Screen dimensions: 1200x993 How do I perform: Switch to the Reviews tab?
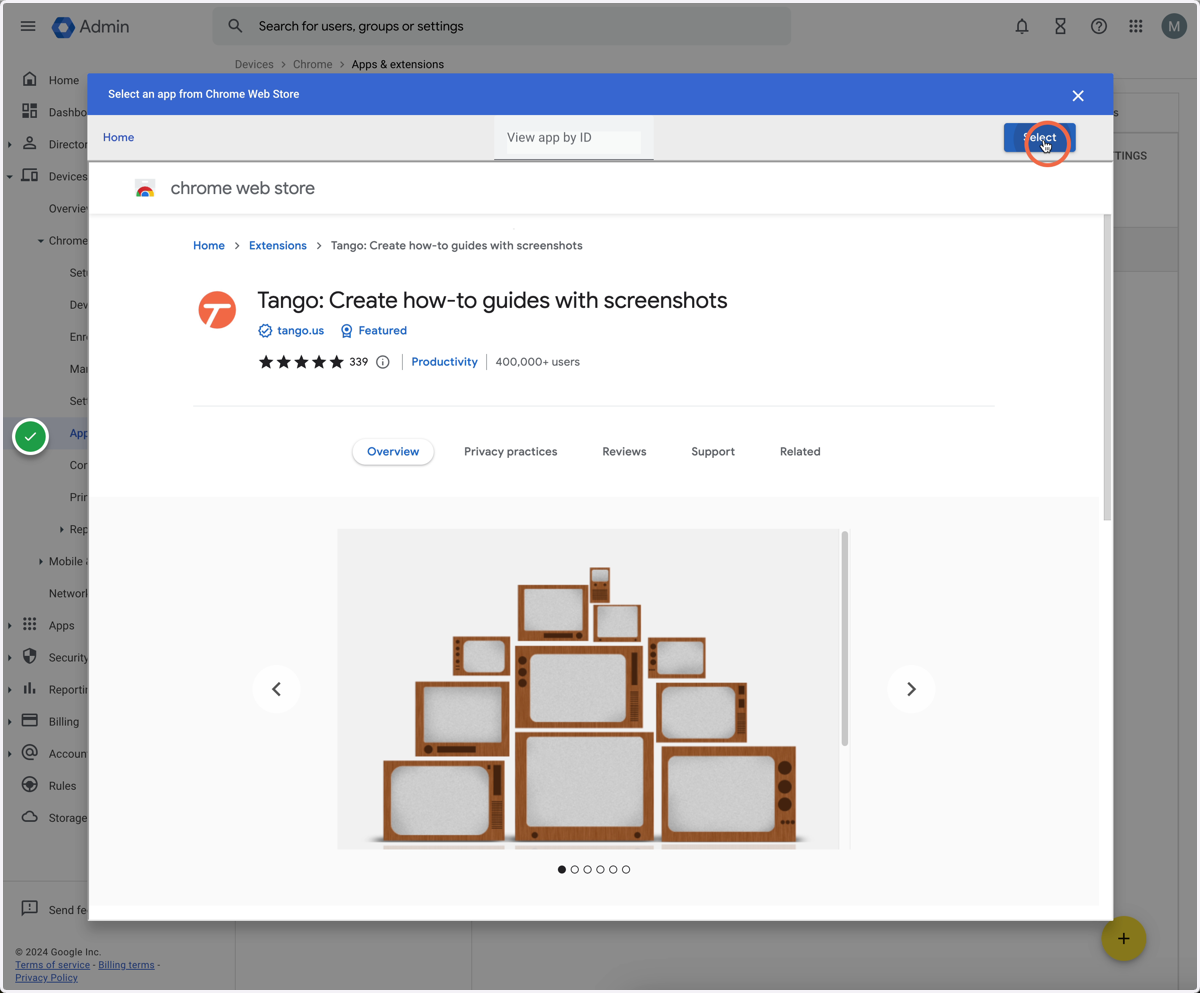(x=624, y=452)
